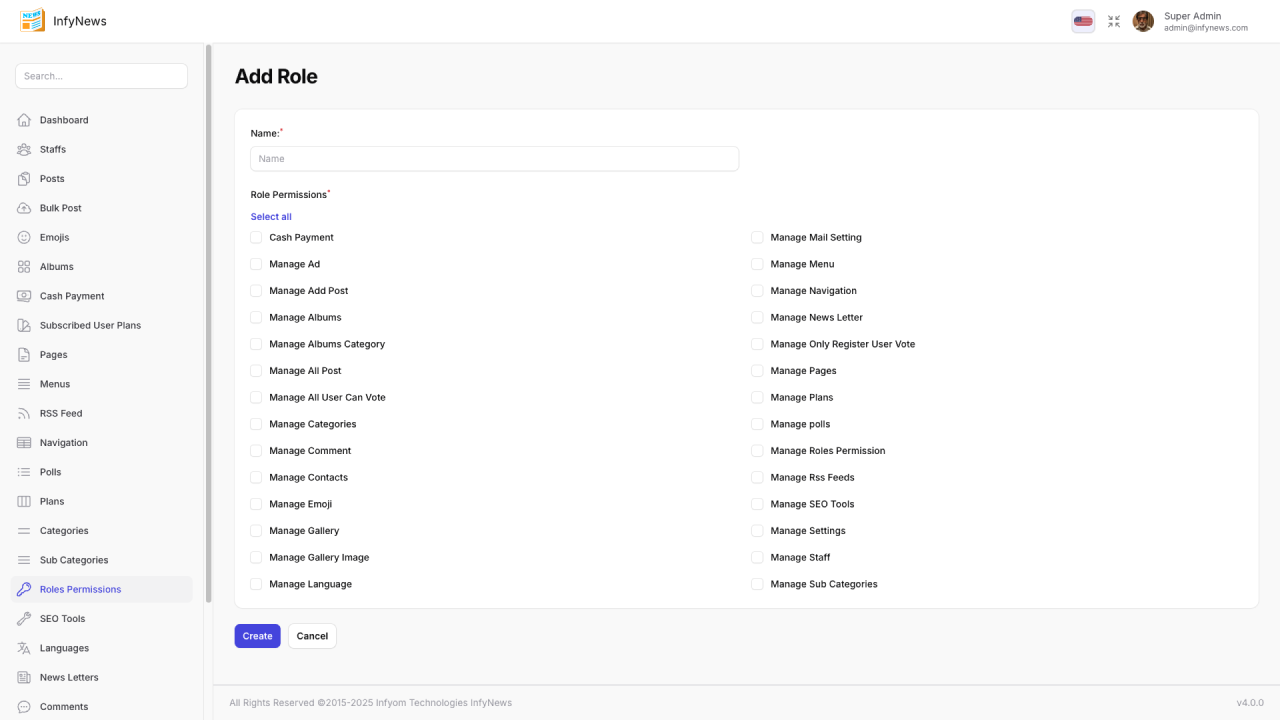Click the RSS Feed icon
This screenshot has height=720, width=1280.
click(x=24, y=413)
